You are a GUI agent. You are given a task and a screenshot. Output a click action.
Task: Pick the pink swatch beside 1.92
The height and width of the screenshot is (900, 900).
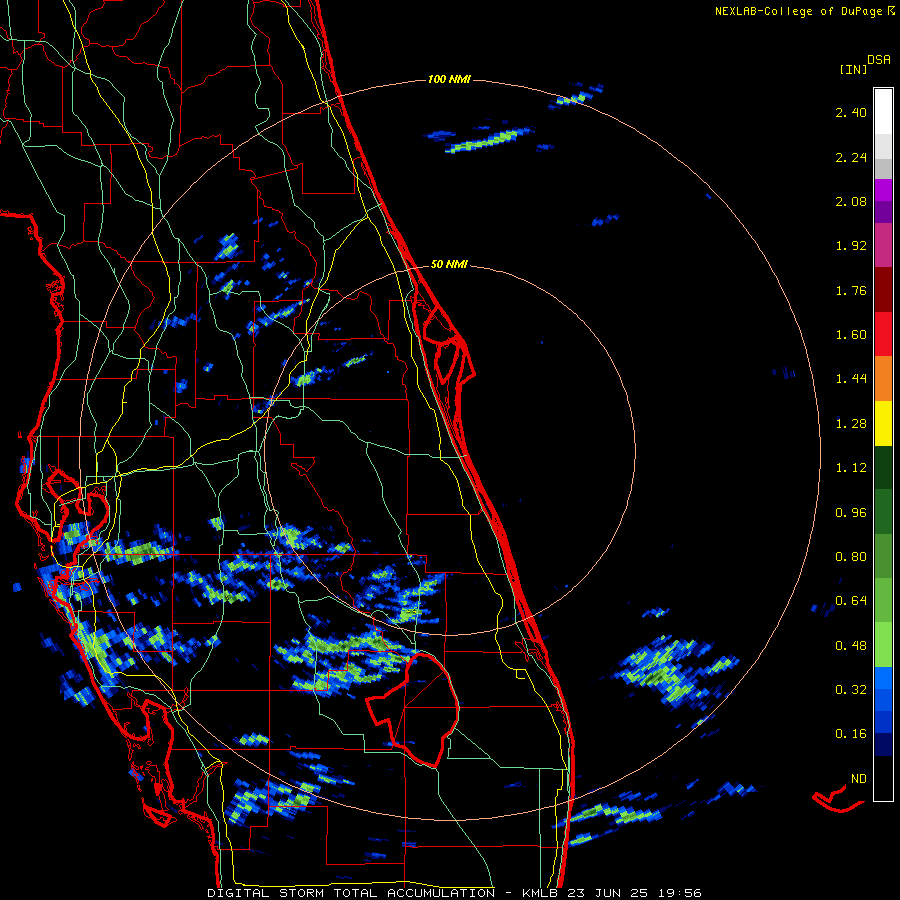883,245
